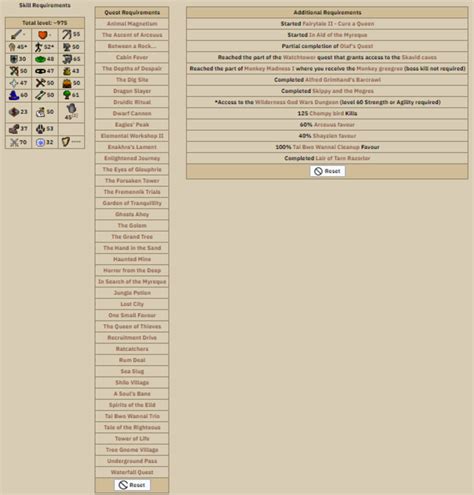Open The Ascent of Arceuus link

point(132,35)
